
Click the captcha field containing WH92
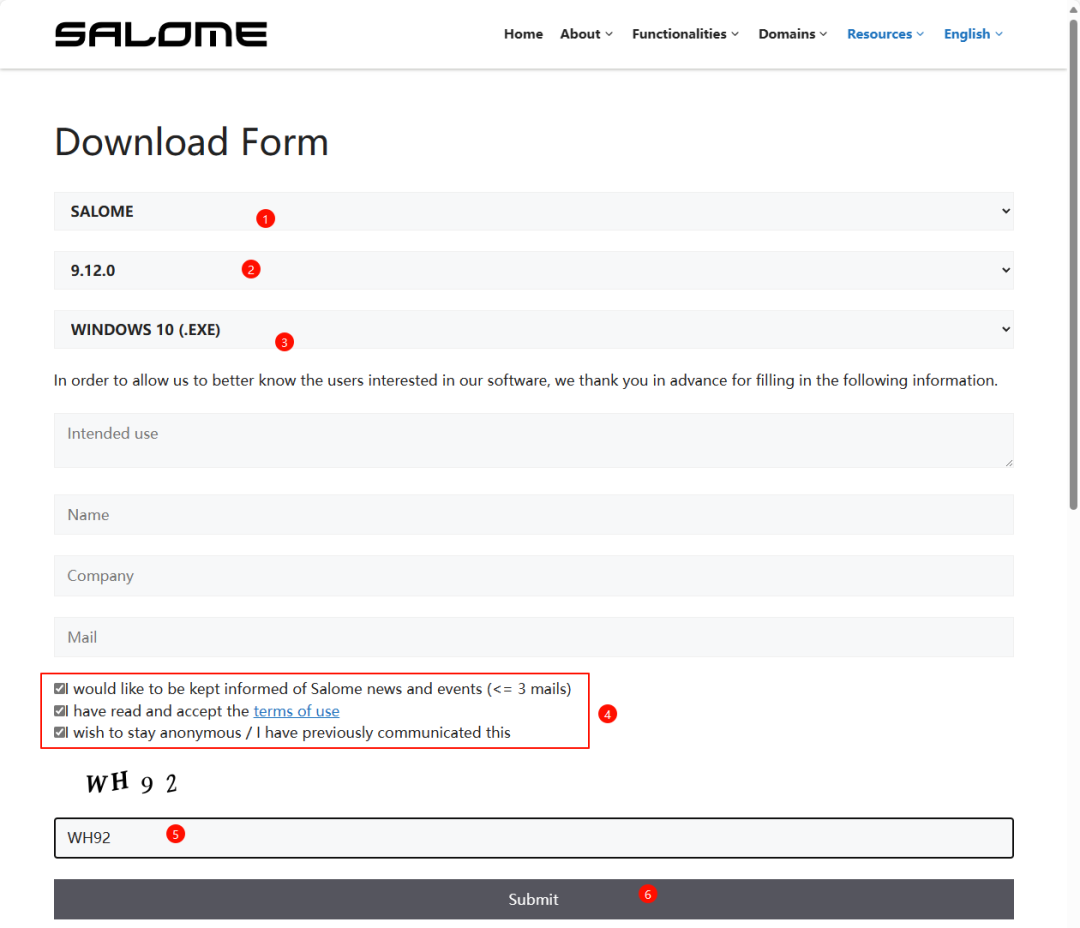(534, 838)
